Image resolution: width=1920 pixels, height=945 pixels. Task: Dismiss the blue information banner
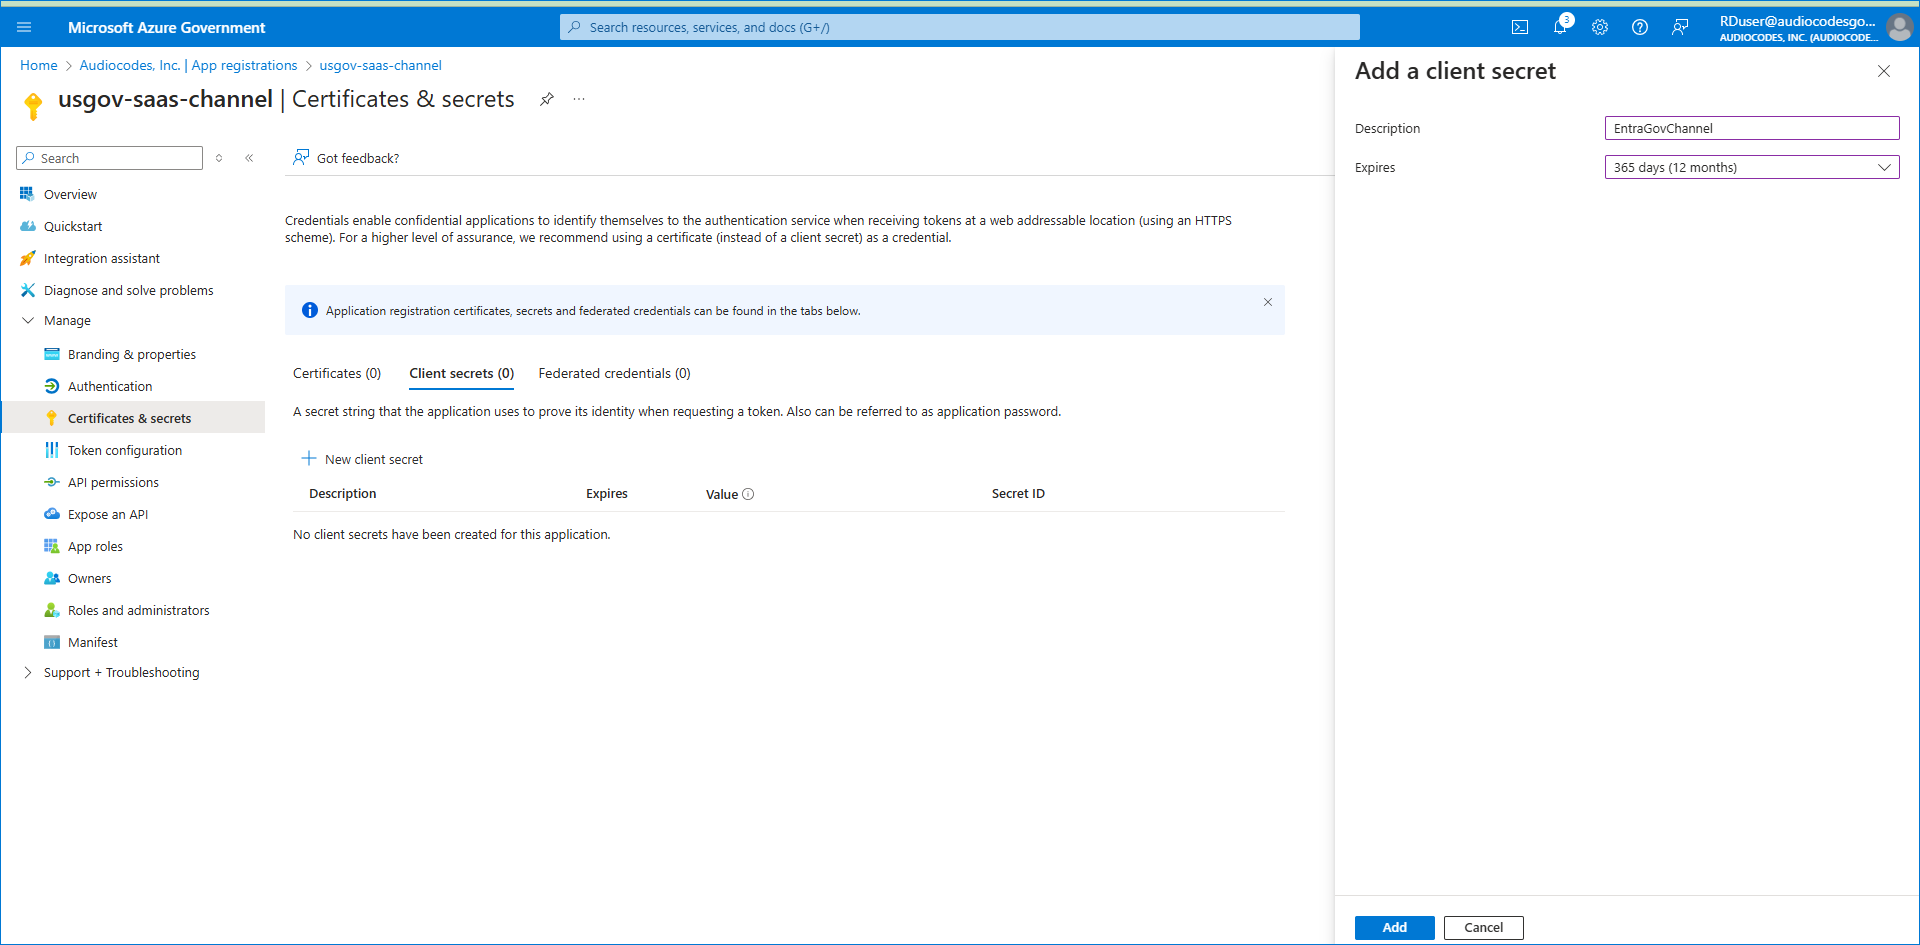[1268, 302]
